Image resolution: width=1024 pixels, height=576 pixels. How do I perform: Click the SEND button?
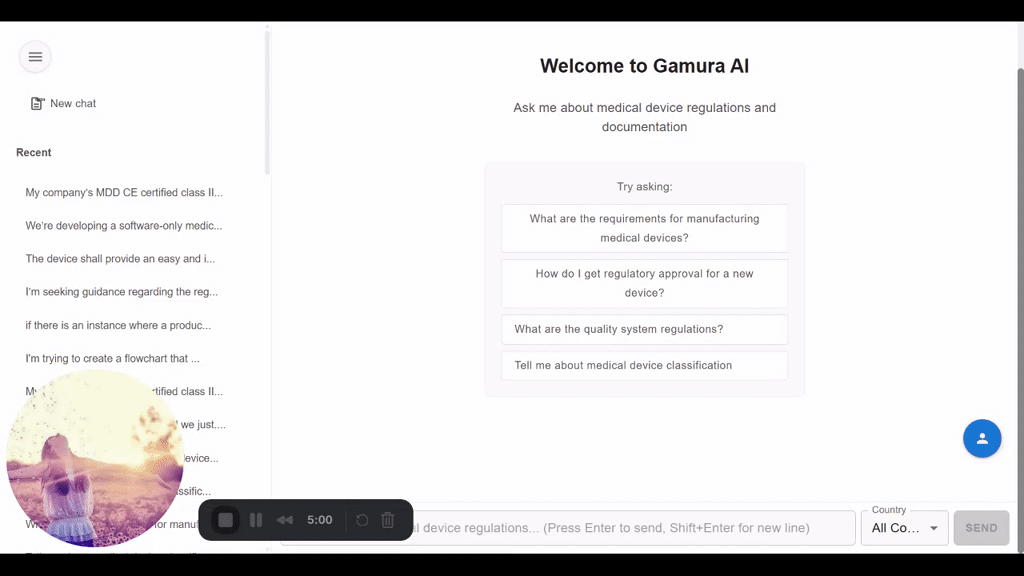tap(981, 528)
